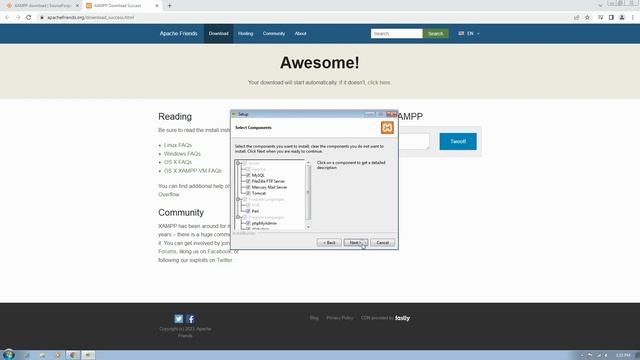Image resolution: width=640 pixels, height=360 pixels.
Task: Open the Privacy Policy footer link
Action: coord(340,318)
